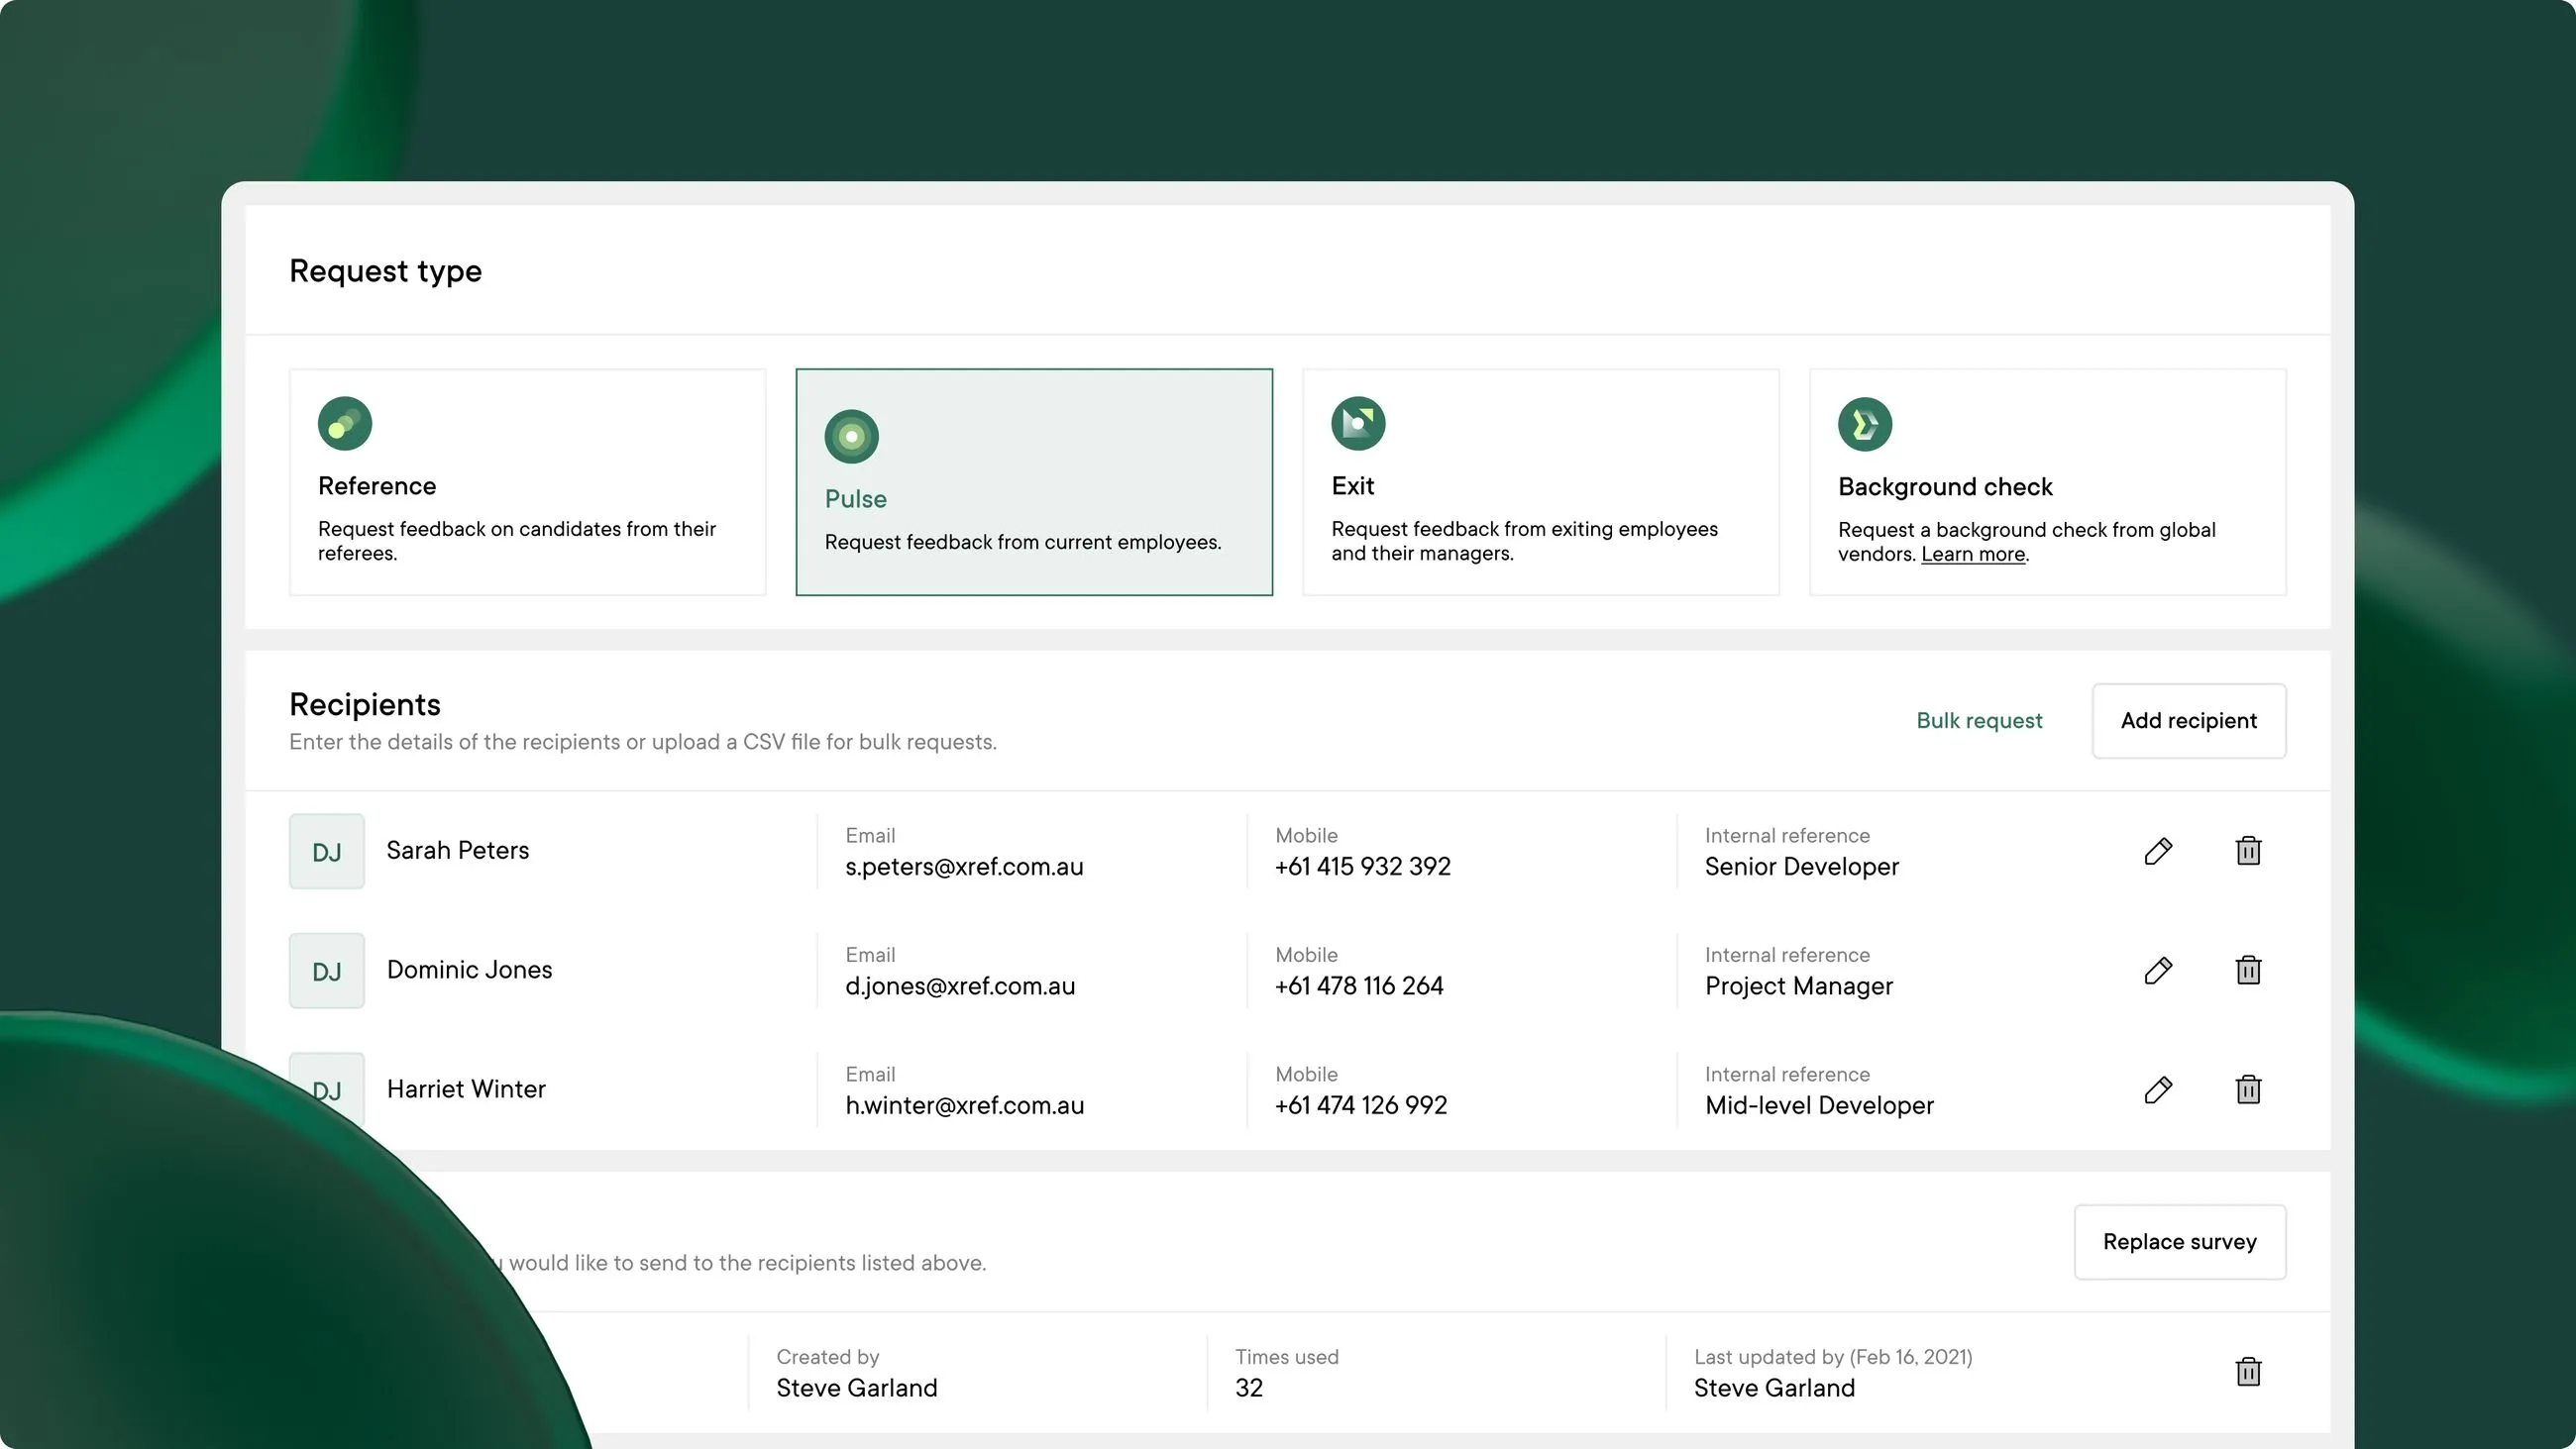Click the s.peters@xref.com.au email field
Image resolution: width=2576 pixels, height=1449 pixels.
tap(963, 866)
